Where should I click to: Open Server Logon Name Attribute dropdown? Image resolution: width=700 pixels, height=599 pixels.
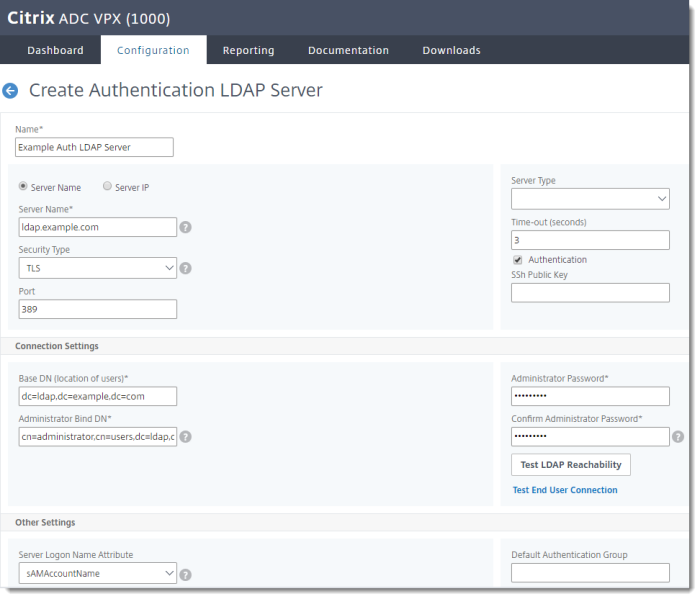click(x=98, y=573)
